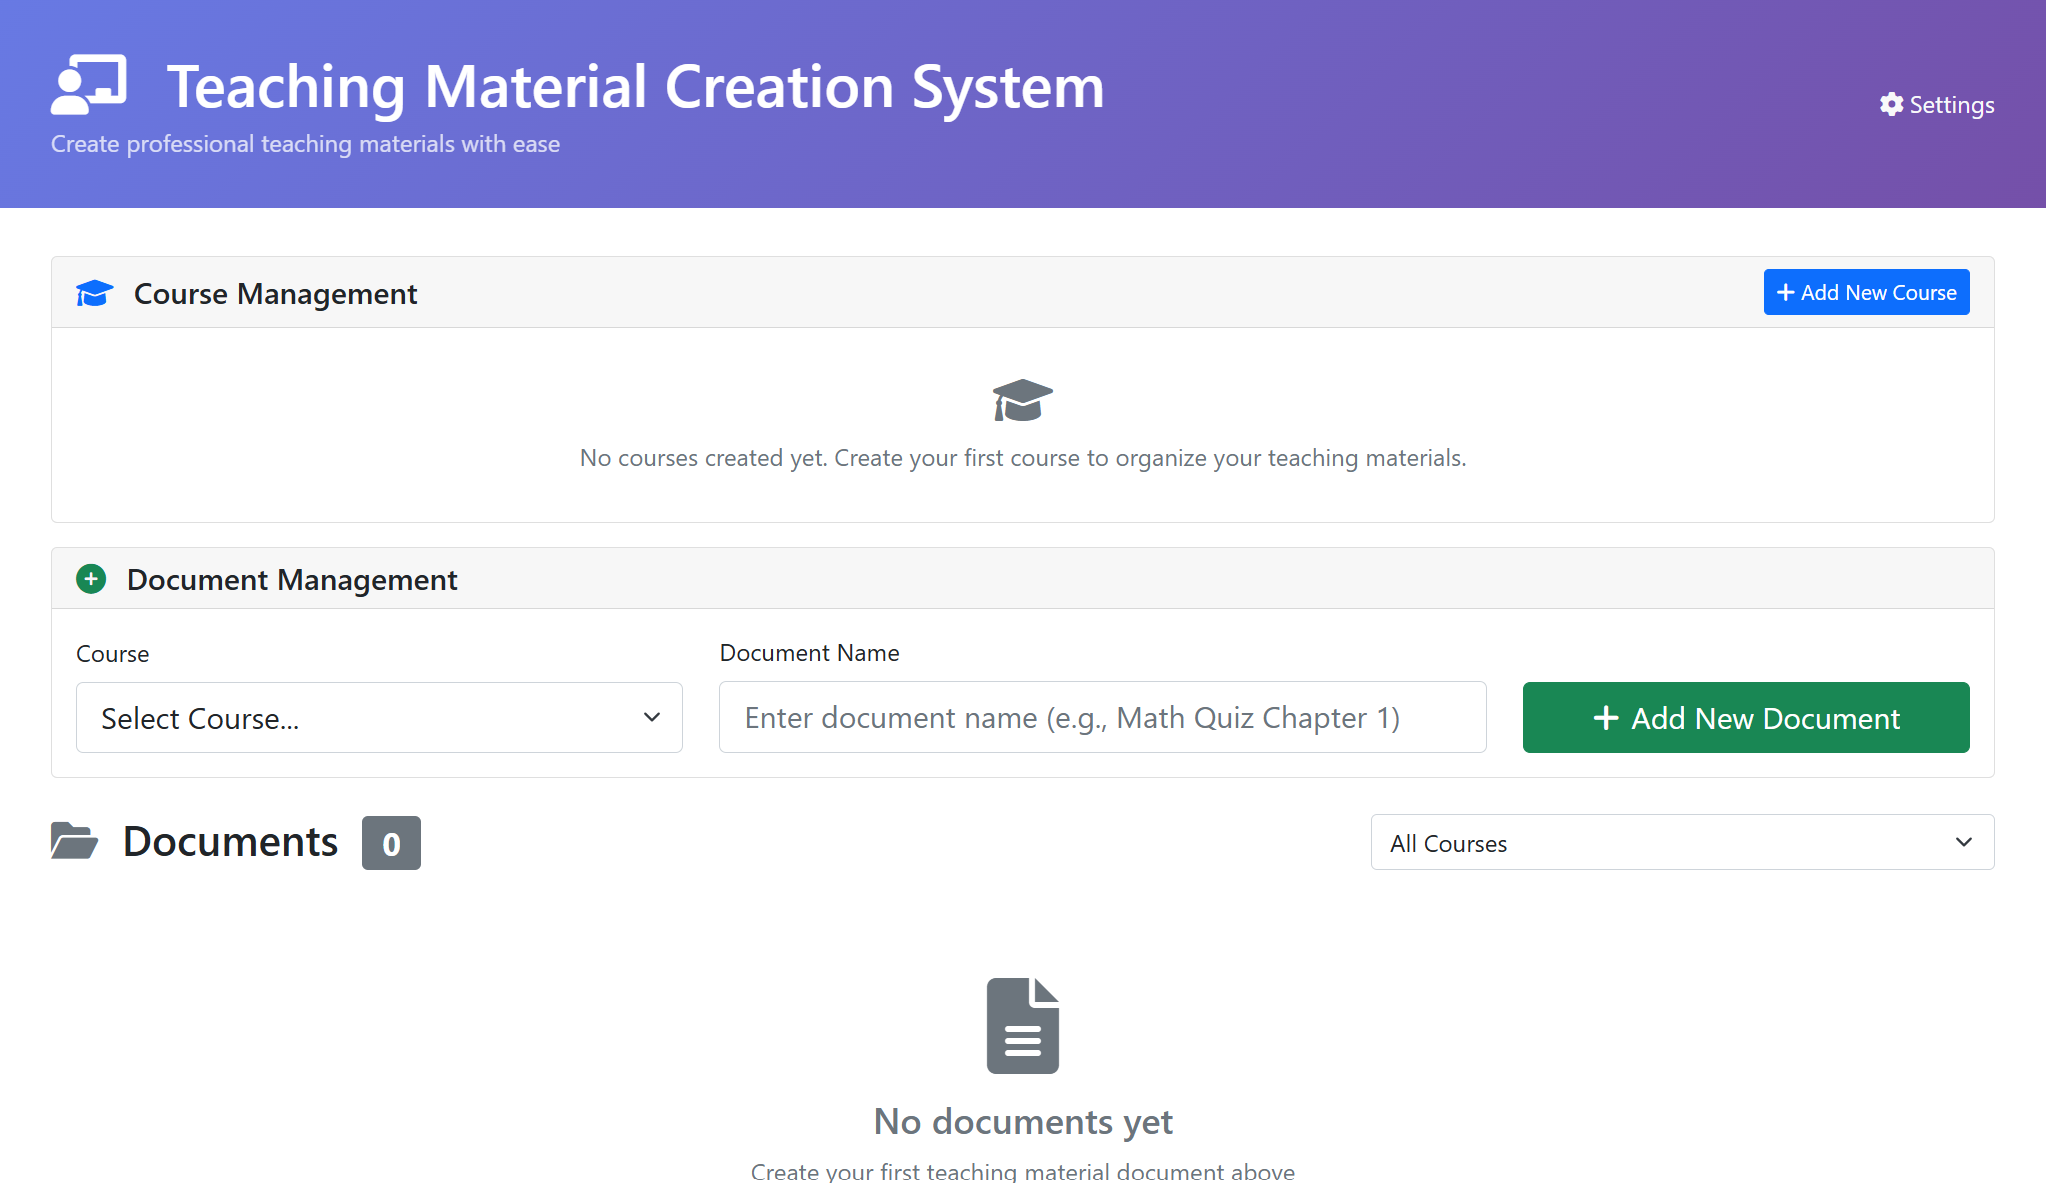The width and height of the screenshot is (2046, 1183).
Task: Click the zero count badge beside Documents
Action: 391,843
